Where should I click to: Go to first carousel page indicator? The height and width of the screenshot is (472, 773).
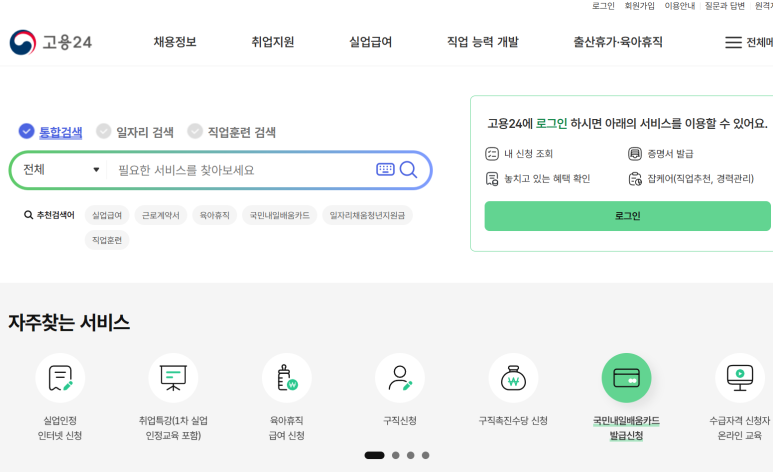click(x=374, y=455)
